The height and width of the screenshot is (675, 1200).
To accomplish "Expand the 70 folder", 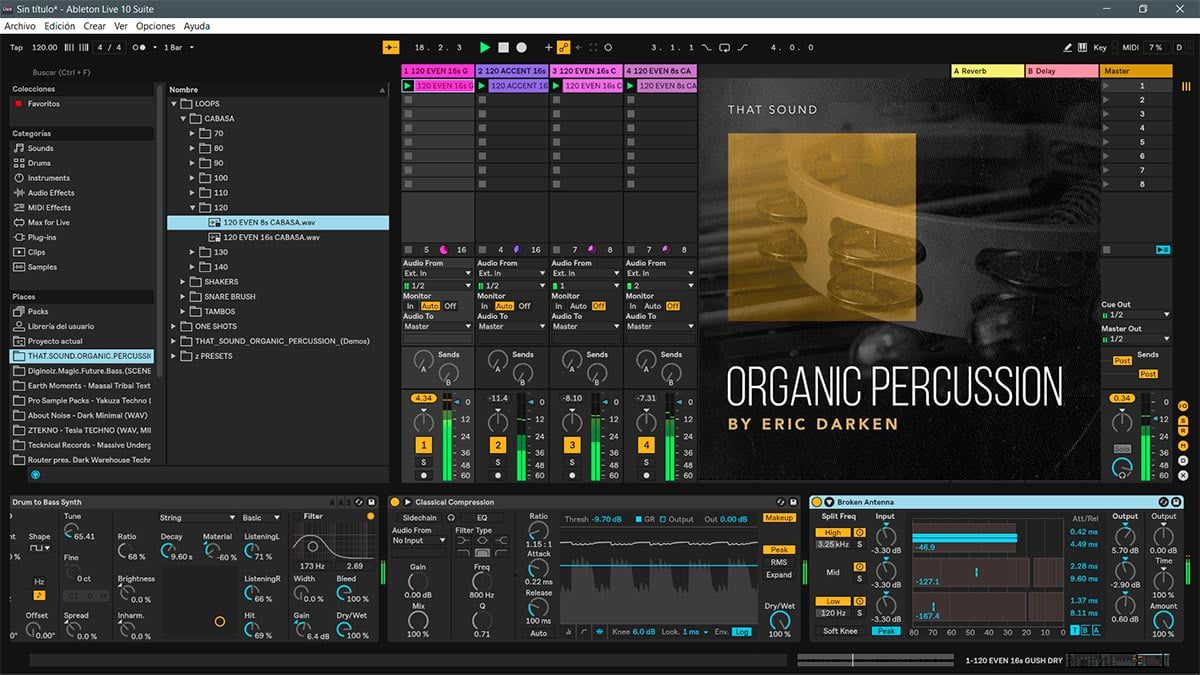I will click(x=194, y=133).
